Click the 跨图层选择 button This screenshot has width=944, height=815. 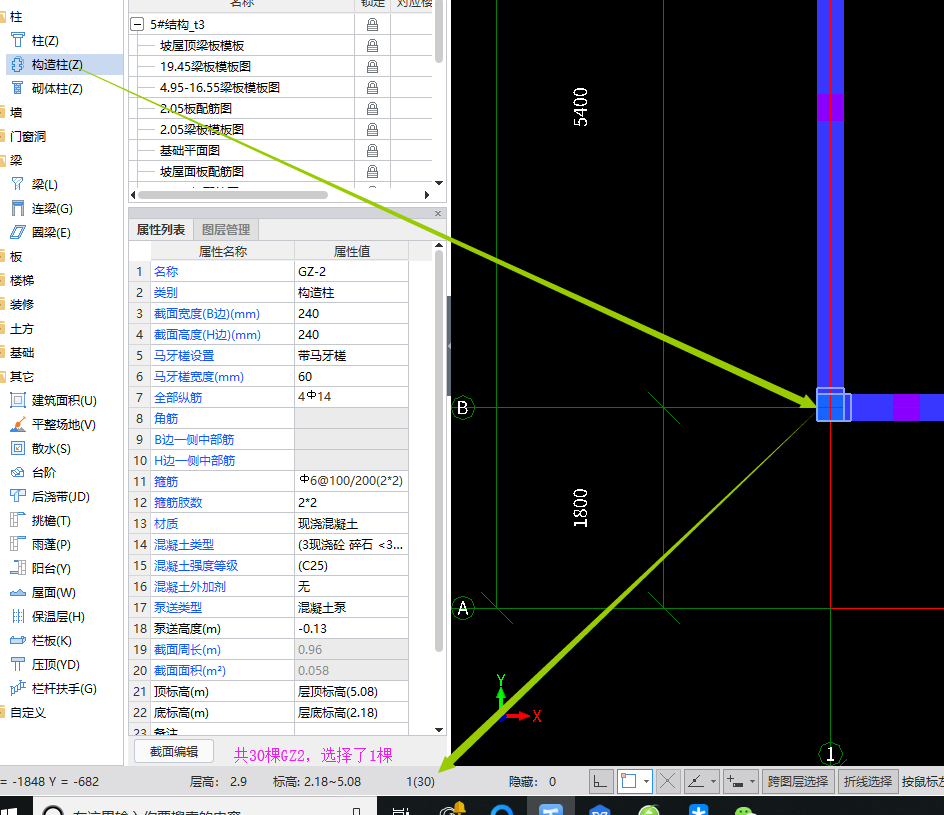pyautogui.click(x=798, y=781)
